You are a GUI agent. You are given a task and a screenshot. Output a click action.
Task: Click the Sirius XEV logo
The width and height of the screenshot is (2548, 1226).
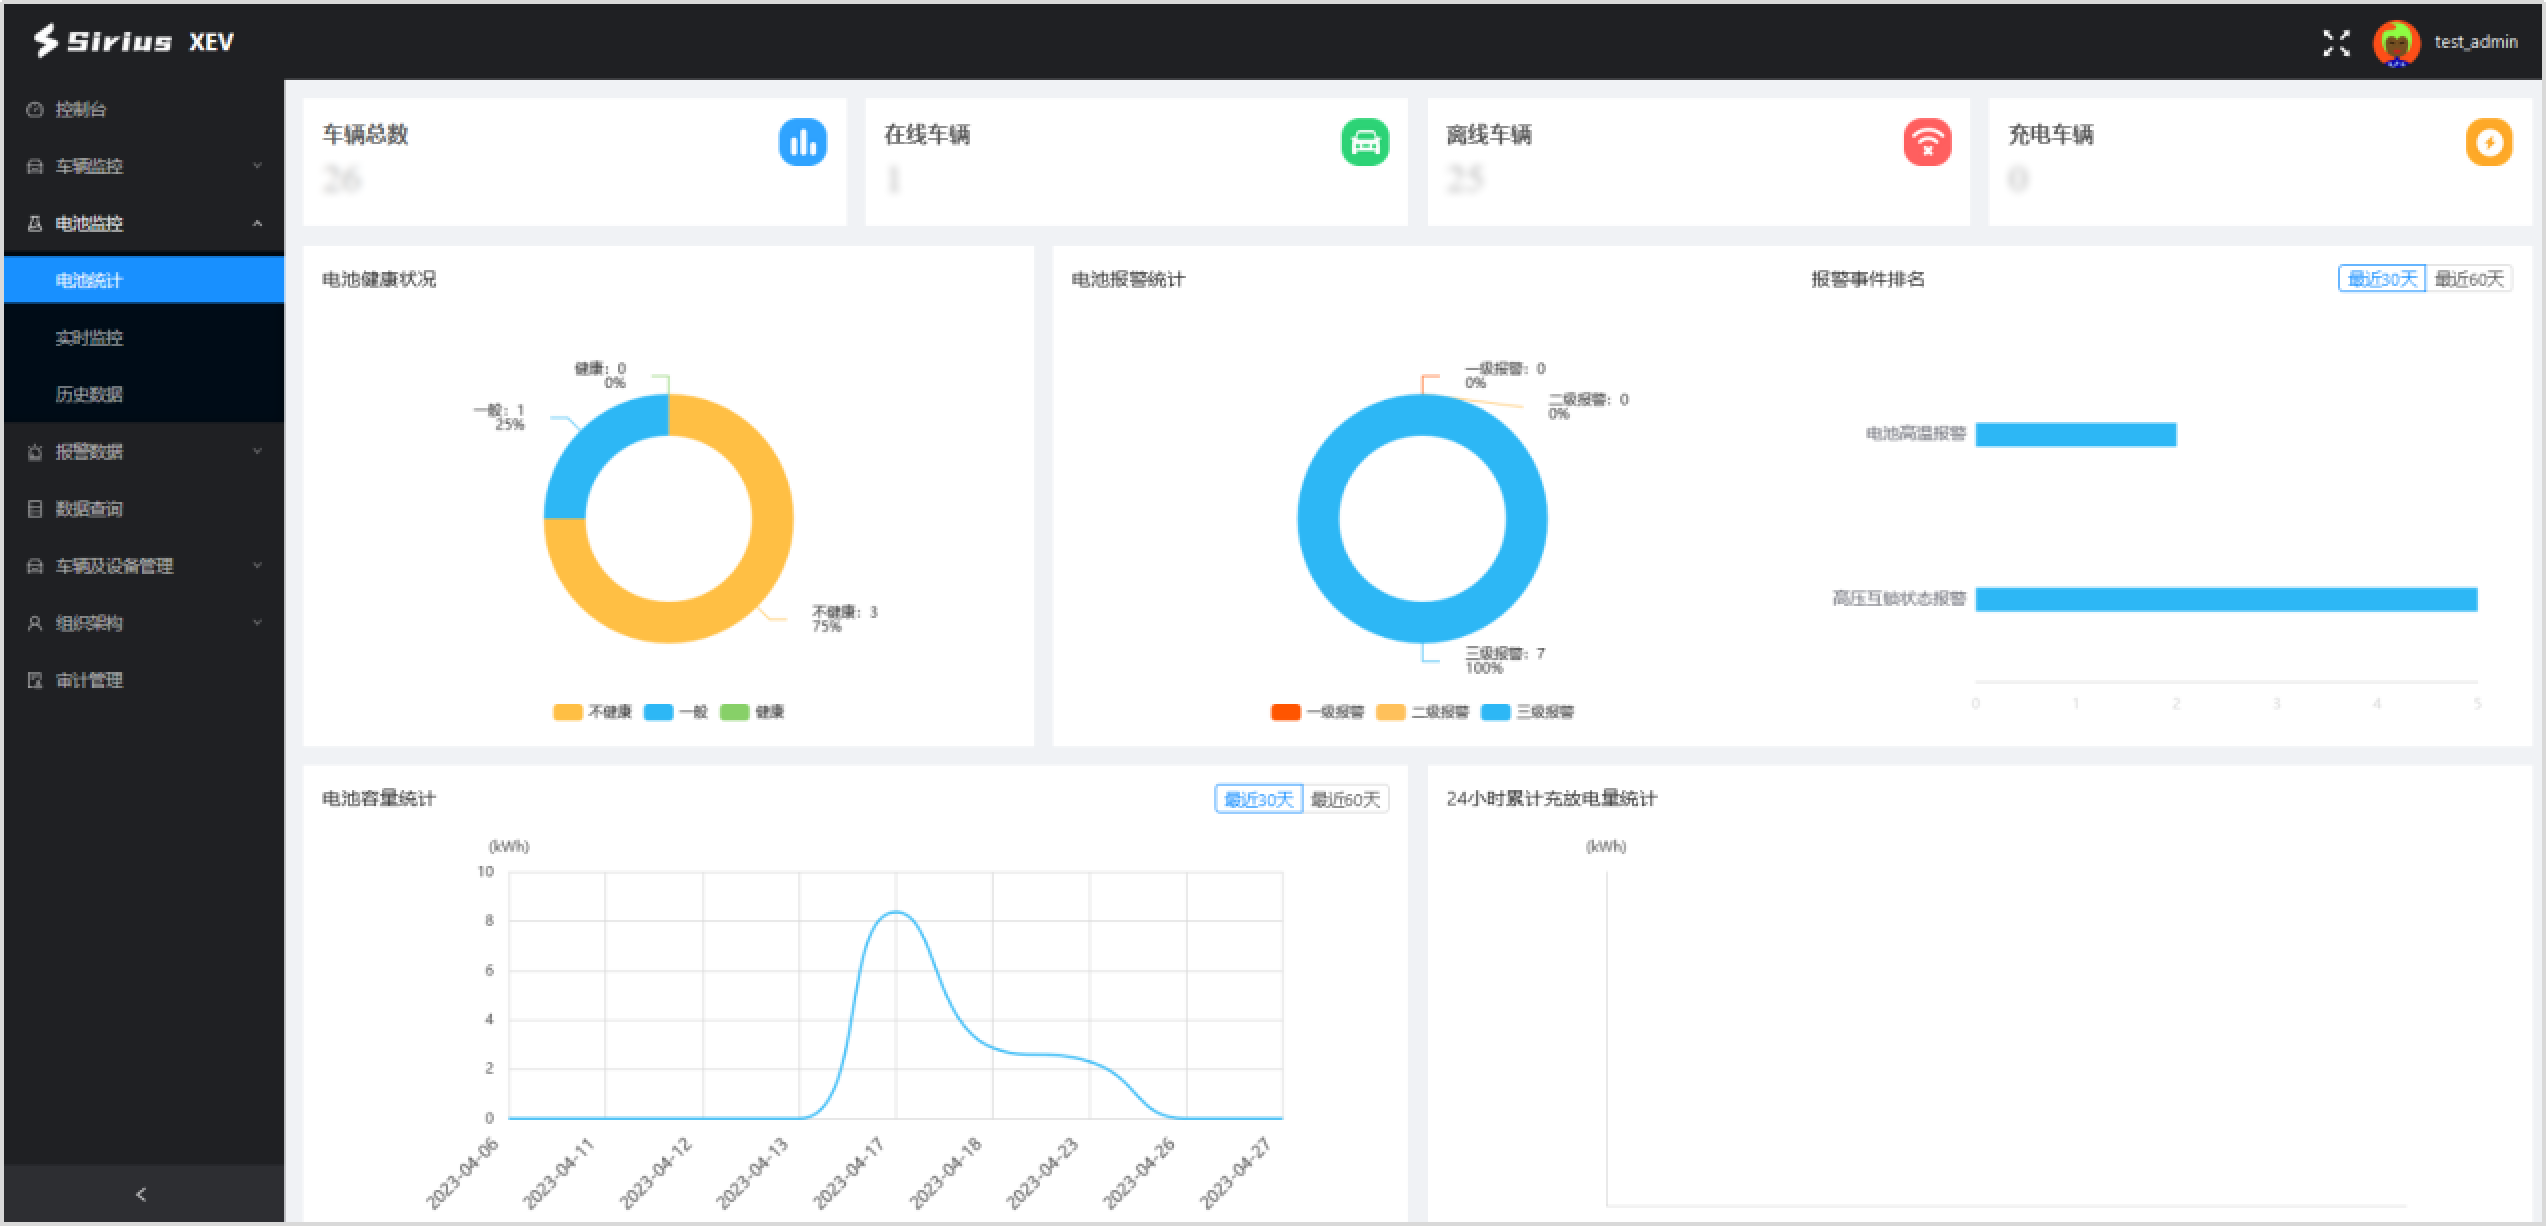pyautogui.click(x=134, y=41)
